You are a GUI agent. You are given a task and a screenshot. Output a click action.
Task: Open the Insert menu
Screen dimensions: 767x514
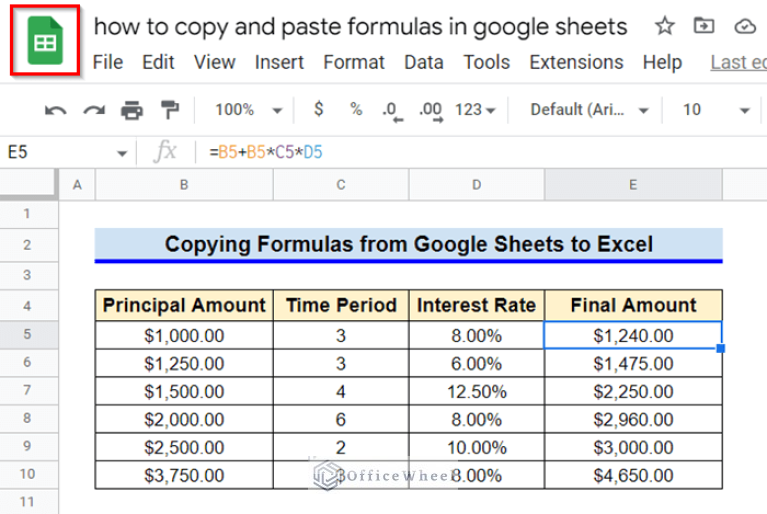click(x=279, y=62)
